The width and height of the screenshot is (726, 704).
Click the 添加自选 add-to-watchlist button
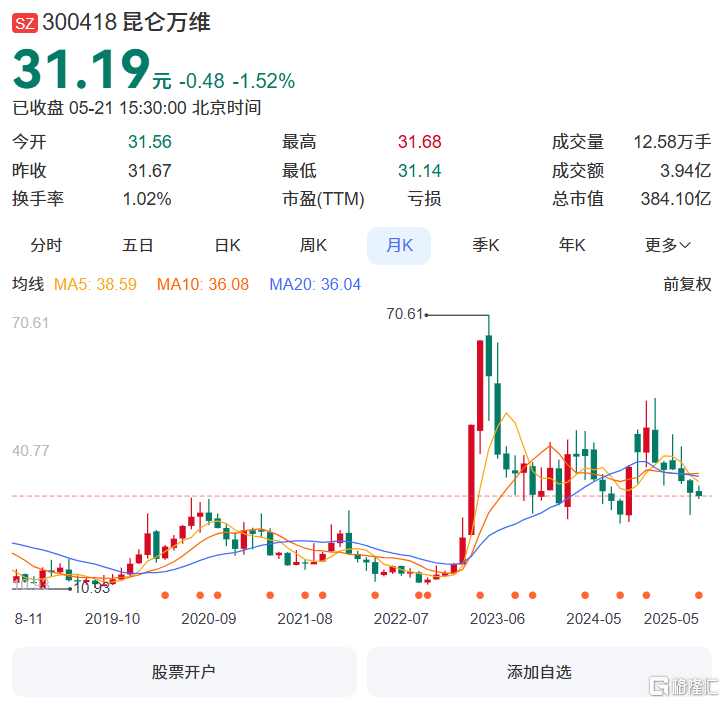pos(539,672)
